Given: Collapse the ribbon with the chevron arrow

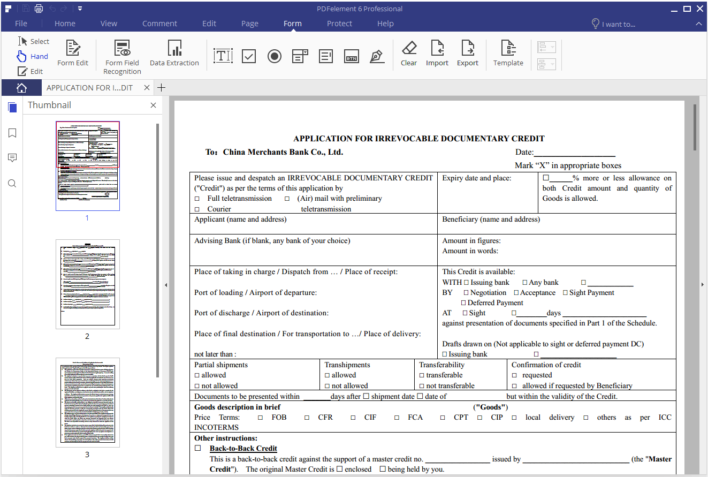Looking at the screenshot, I should coord(699,23).
